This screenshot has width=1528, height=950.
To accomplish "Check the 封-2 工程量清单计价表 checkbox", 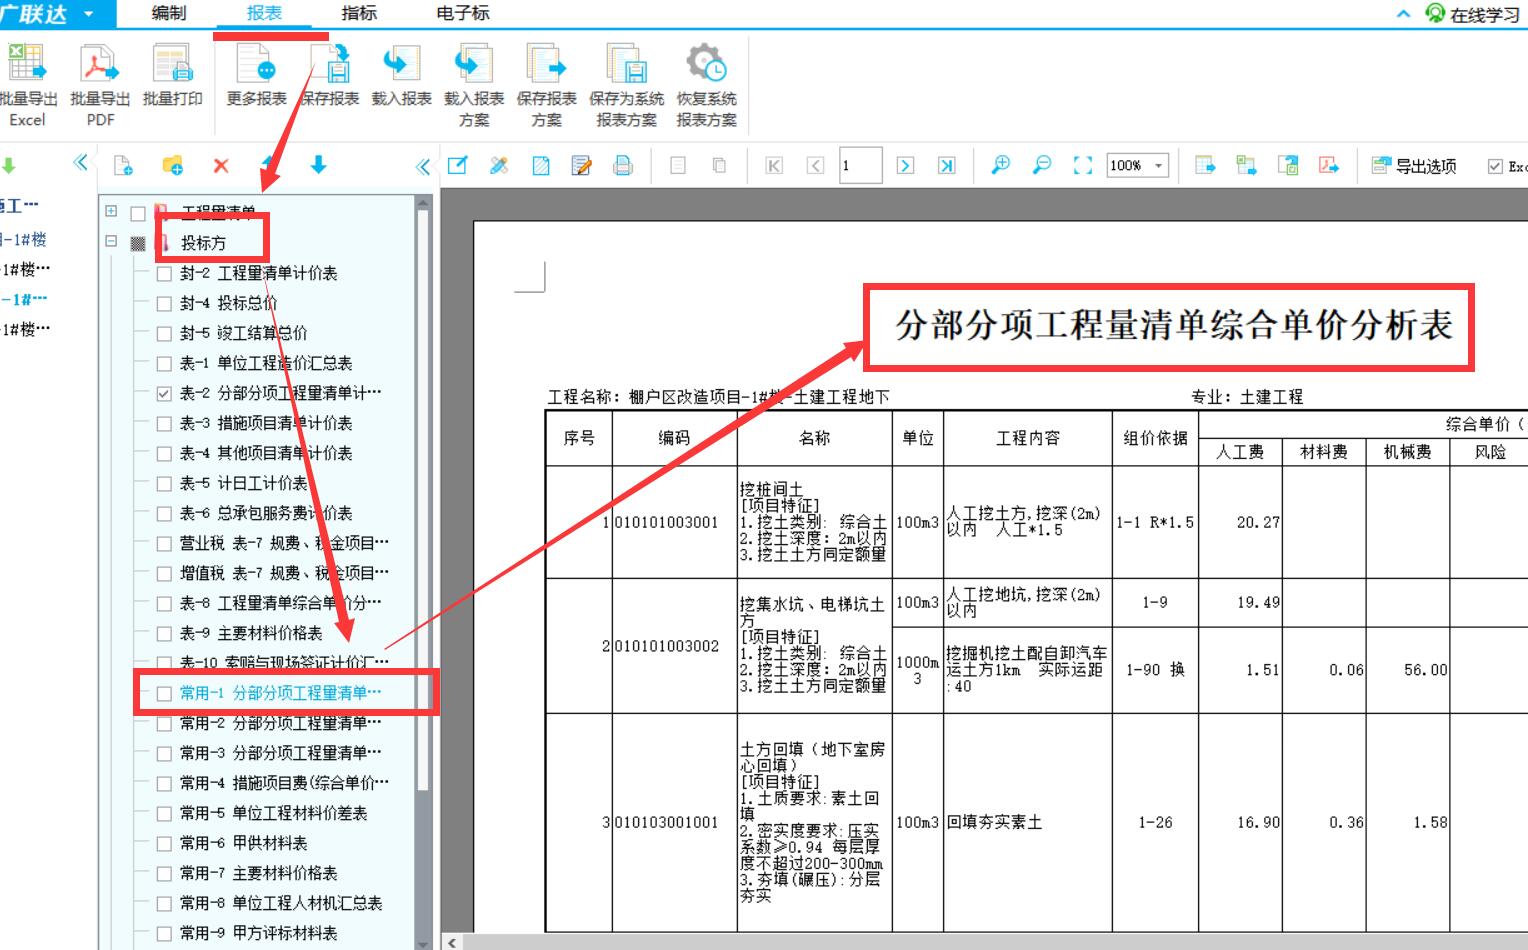I will pos(164,273).
